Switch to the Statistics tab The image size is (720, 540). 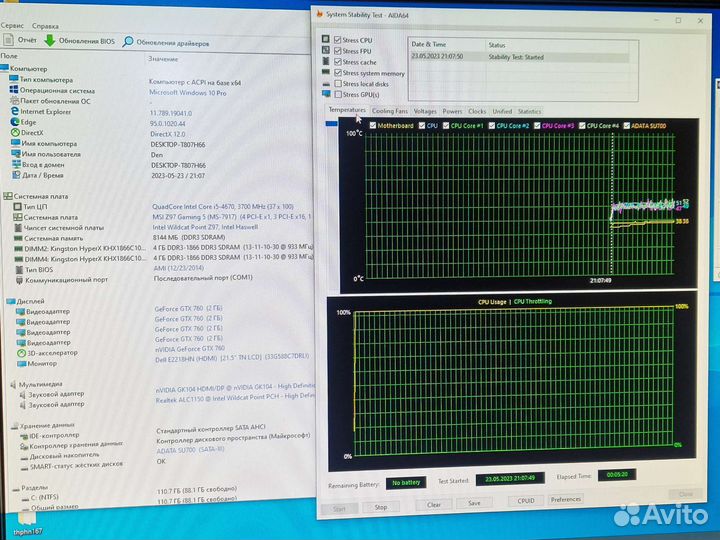coord(529,111)
